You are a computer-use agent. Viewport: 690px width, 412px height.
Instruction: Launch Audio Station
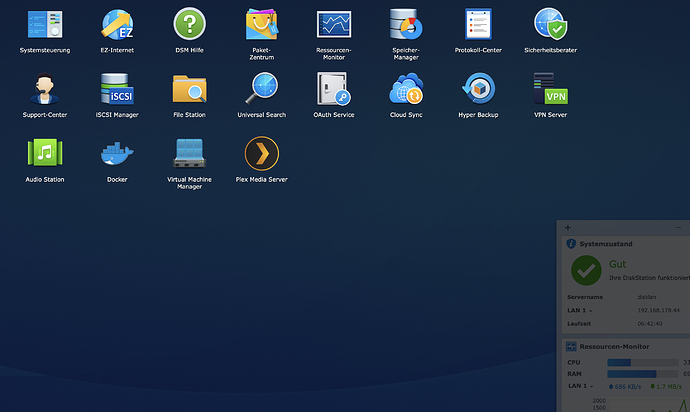[x=45, y=153]
